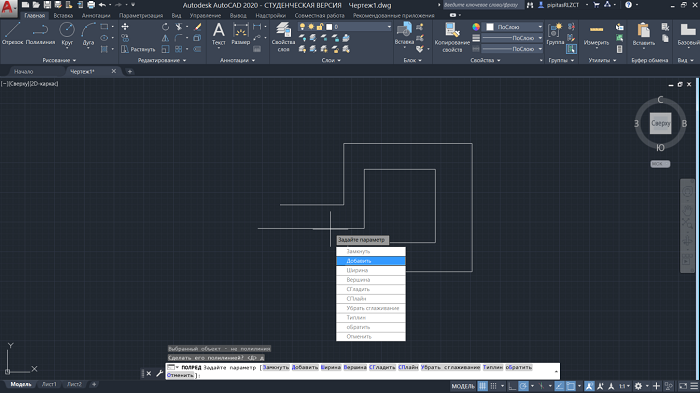Choose Добавить from the options menu
This screenshot has width=700, height=393.
click(371, 261)
